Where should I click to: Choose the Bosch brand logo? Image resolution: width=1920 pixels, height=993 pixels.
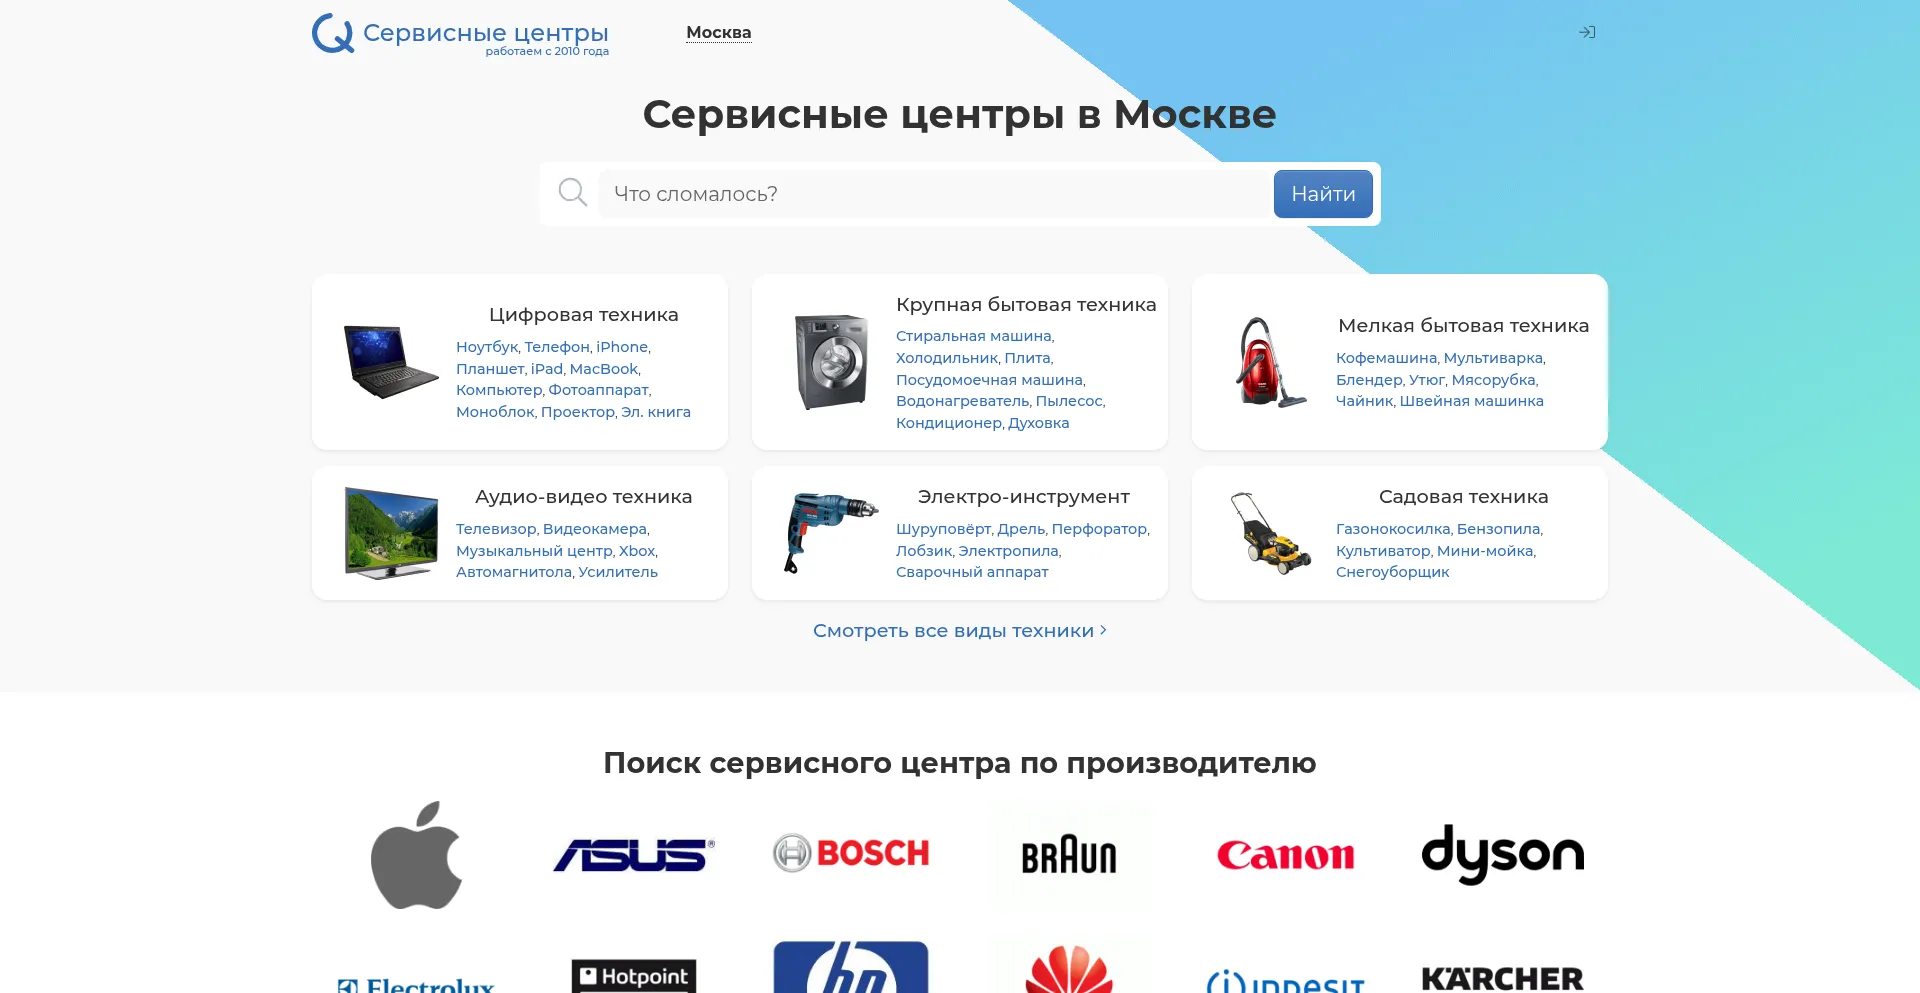click(851, 854)
